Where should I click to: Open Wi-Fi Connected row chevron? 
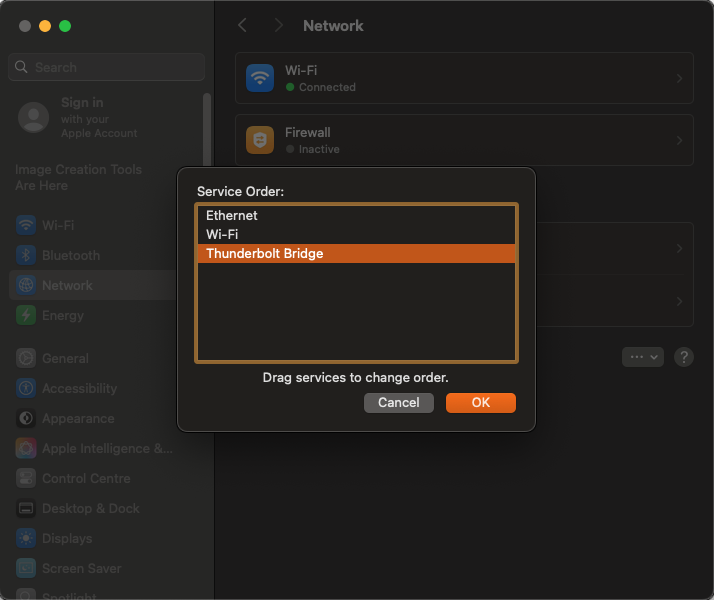[679, 78]
